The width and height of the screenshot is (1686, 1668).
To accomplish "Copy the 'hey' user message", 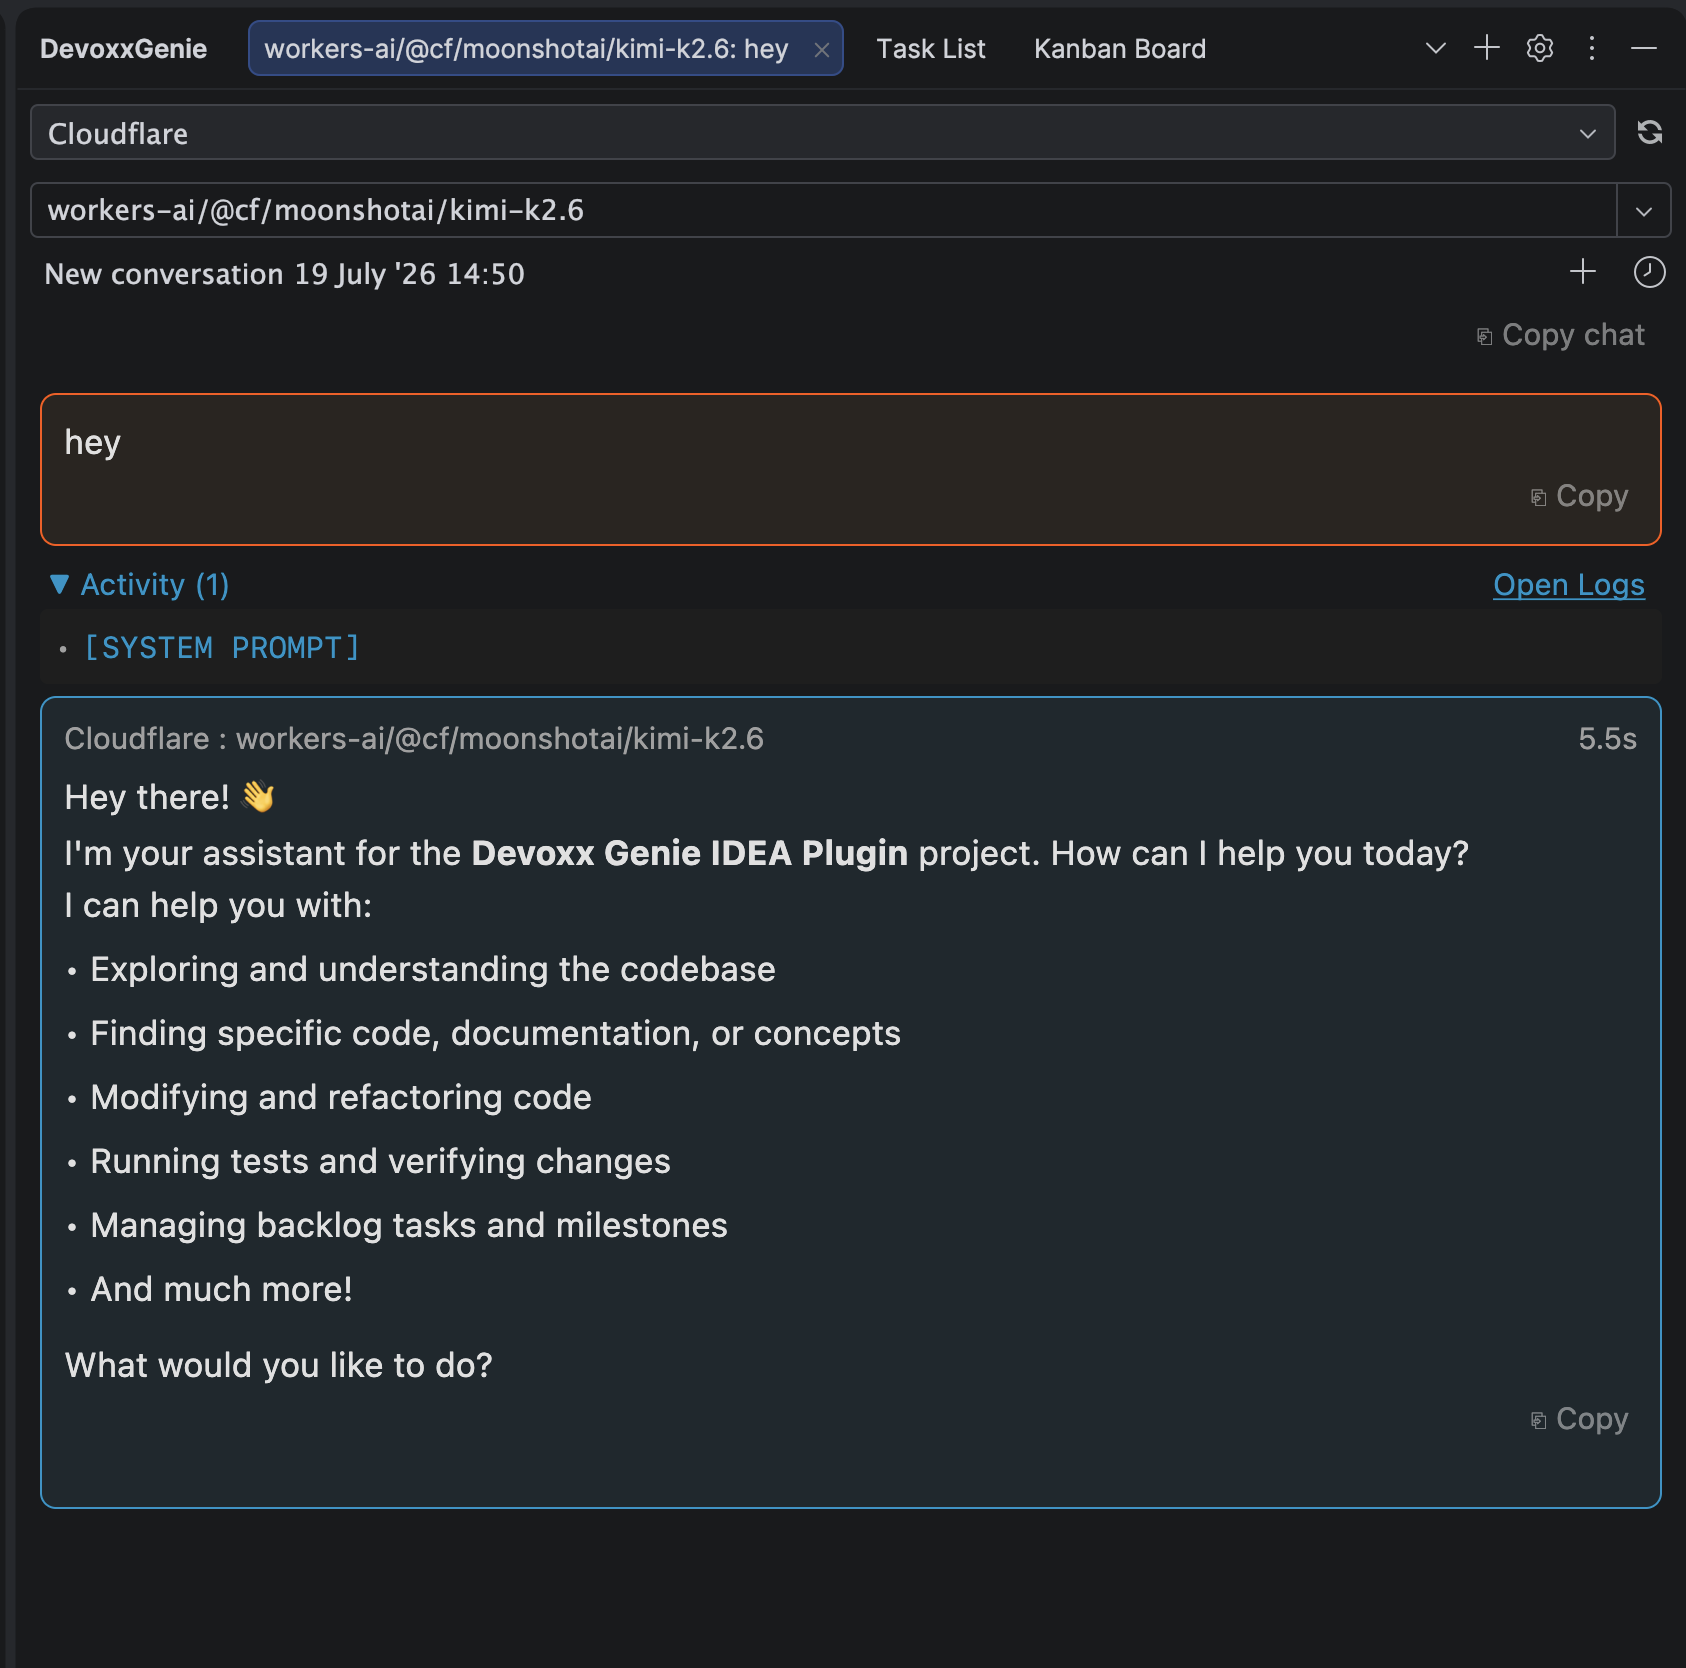I will 1580,496.
